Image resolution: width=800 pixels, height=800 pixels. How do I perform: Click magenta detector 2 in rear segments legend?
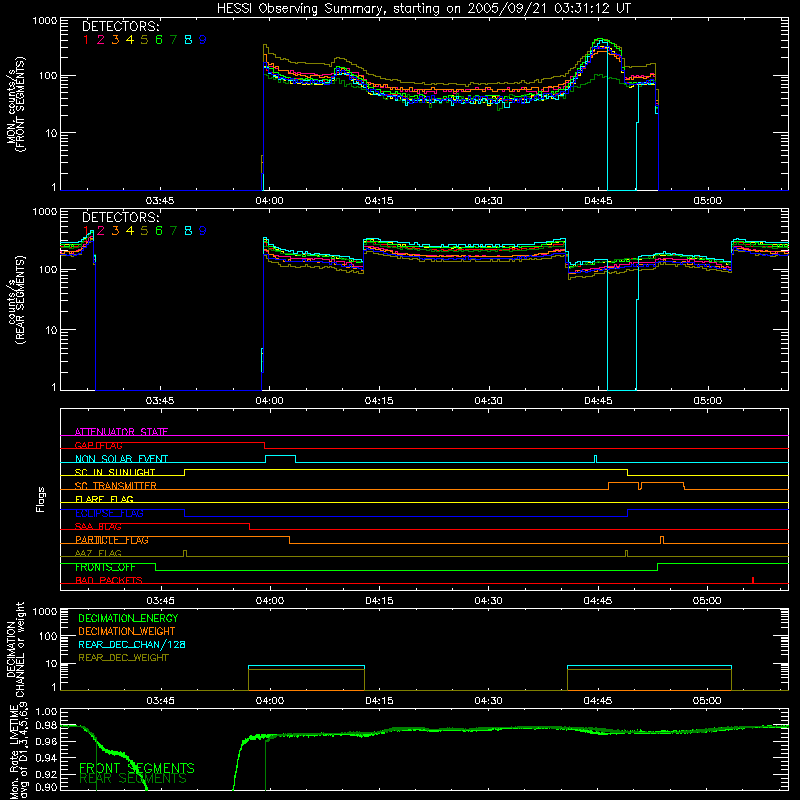click(x=101, y=231)
